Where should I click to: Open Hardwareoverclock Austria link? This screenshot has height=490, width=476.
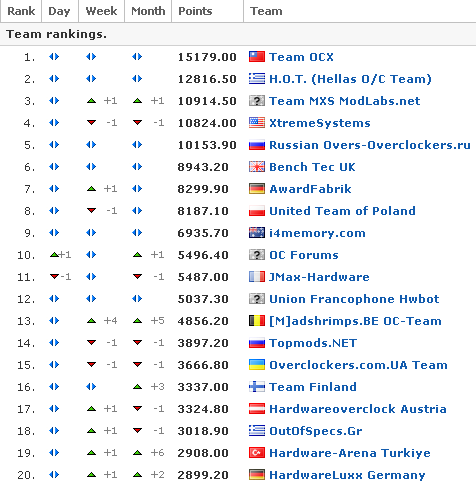[358, 409]
